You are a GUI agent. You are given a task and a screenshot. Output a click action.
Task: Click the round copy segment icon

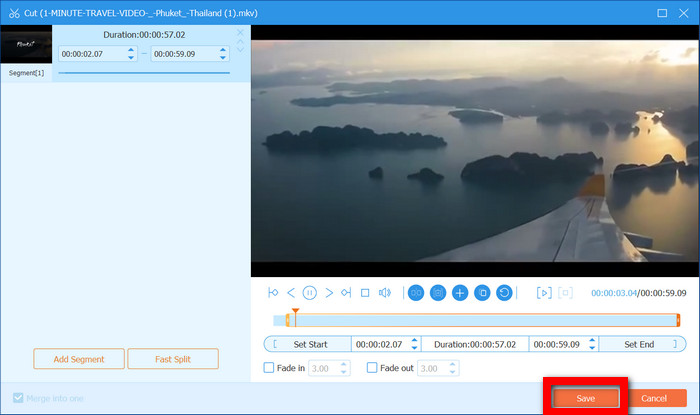click(482, 293)
